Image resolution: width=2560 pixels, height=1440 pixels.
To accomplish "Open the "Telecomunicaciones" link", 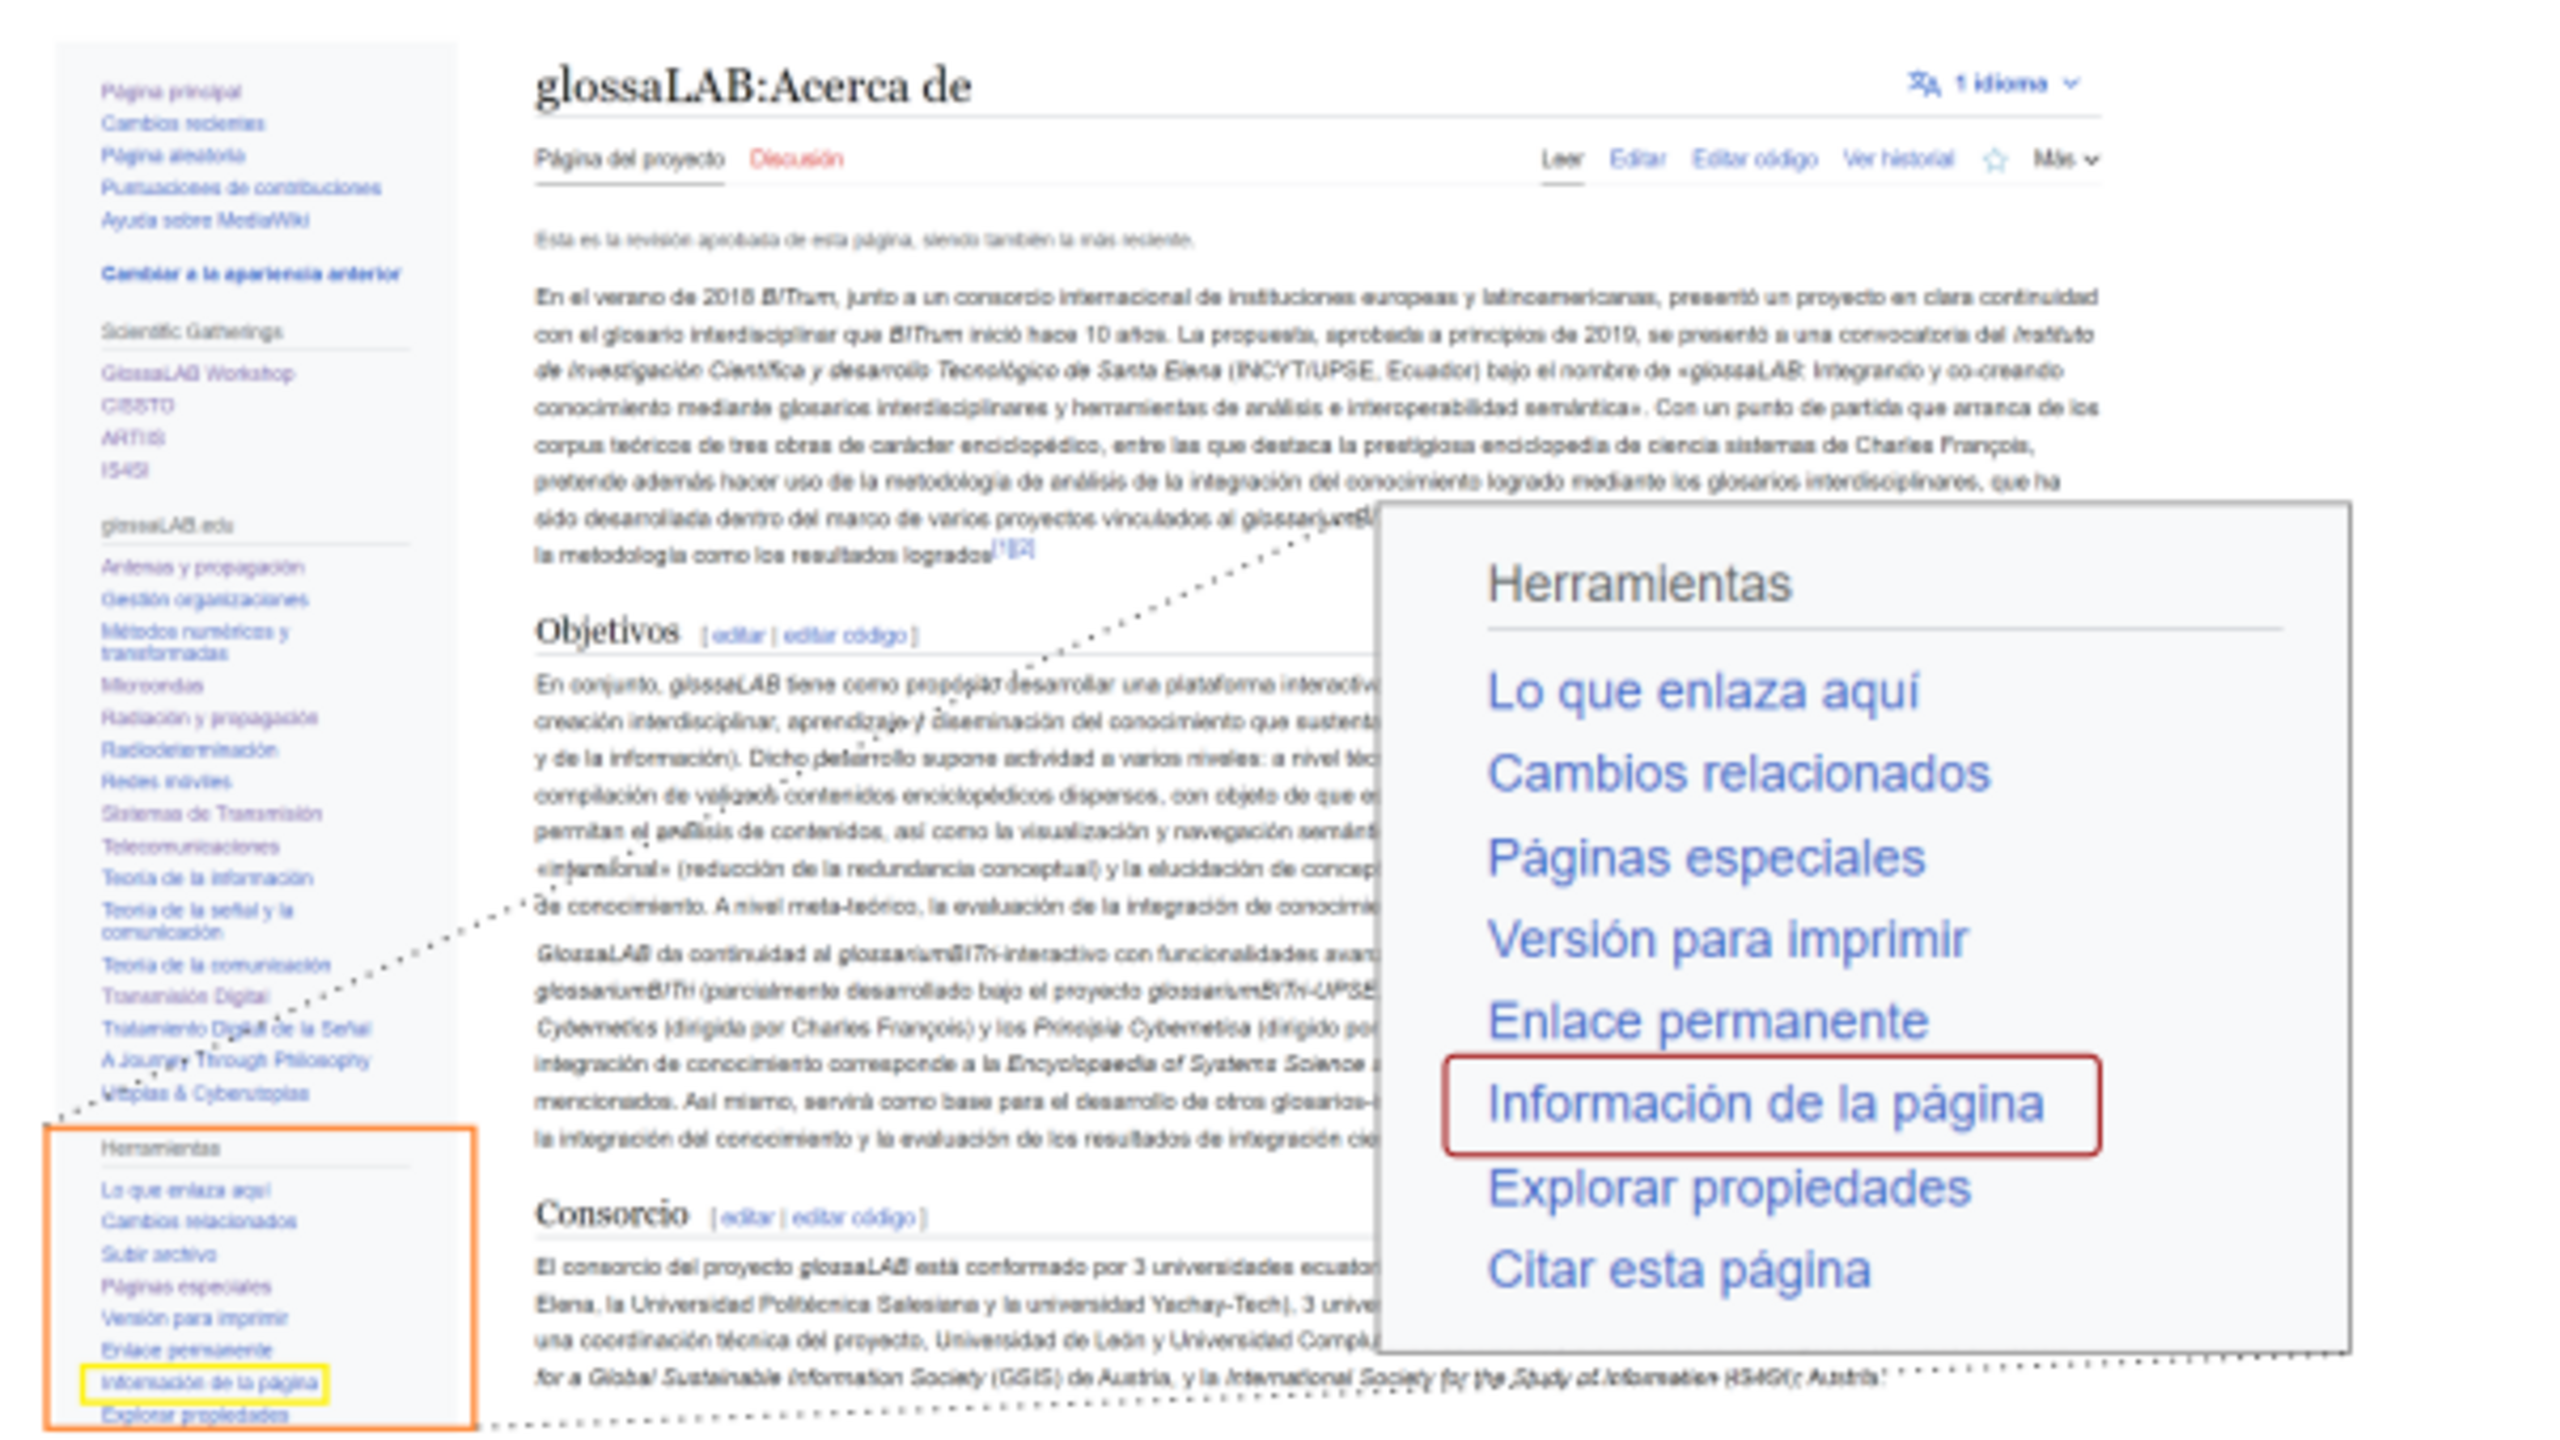I will coord(190,846).
